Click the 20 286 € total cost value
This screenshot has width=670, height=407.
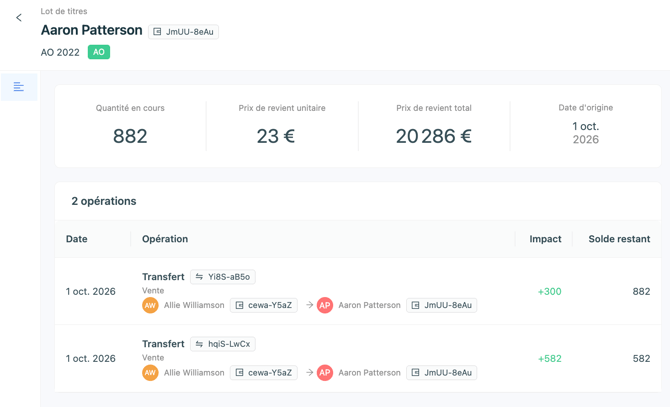(x=434, y=136)
